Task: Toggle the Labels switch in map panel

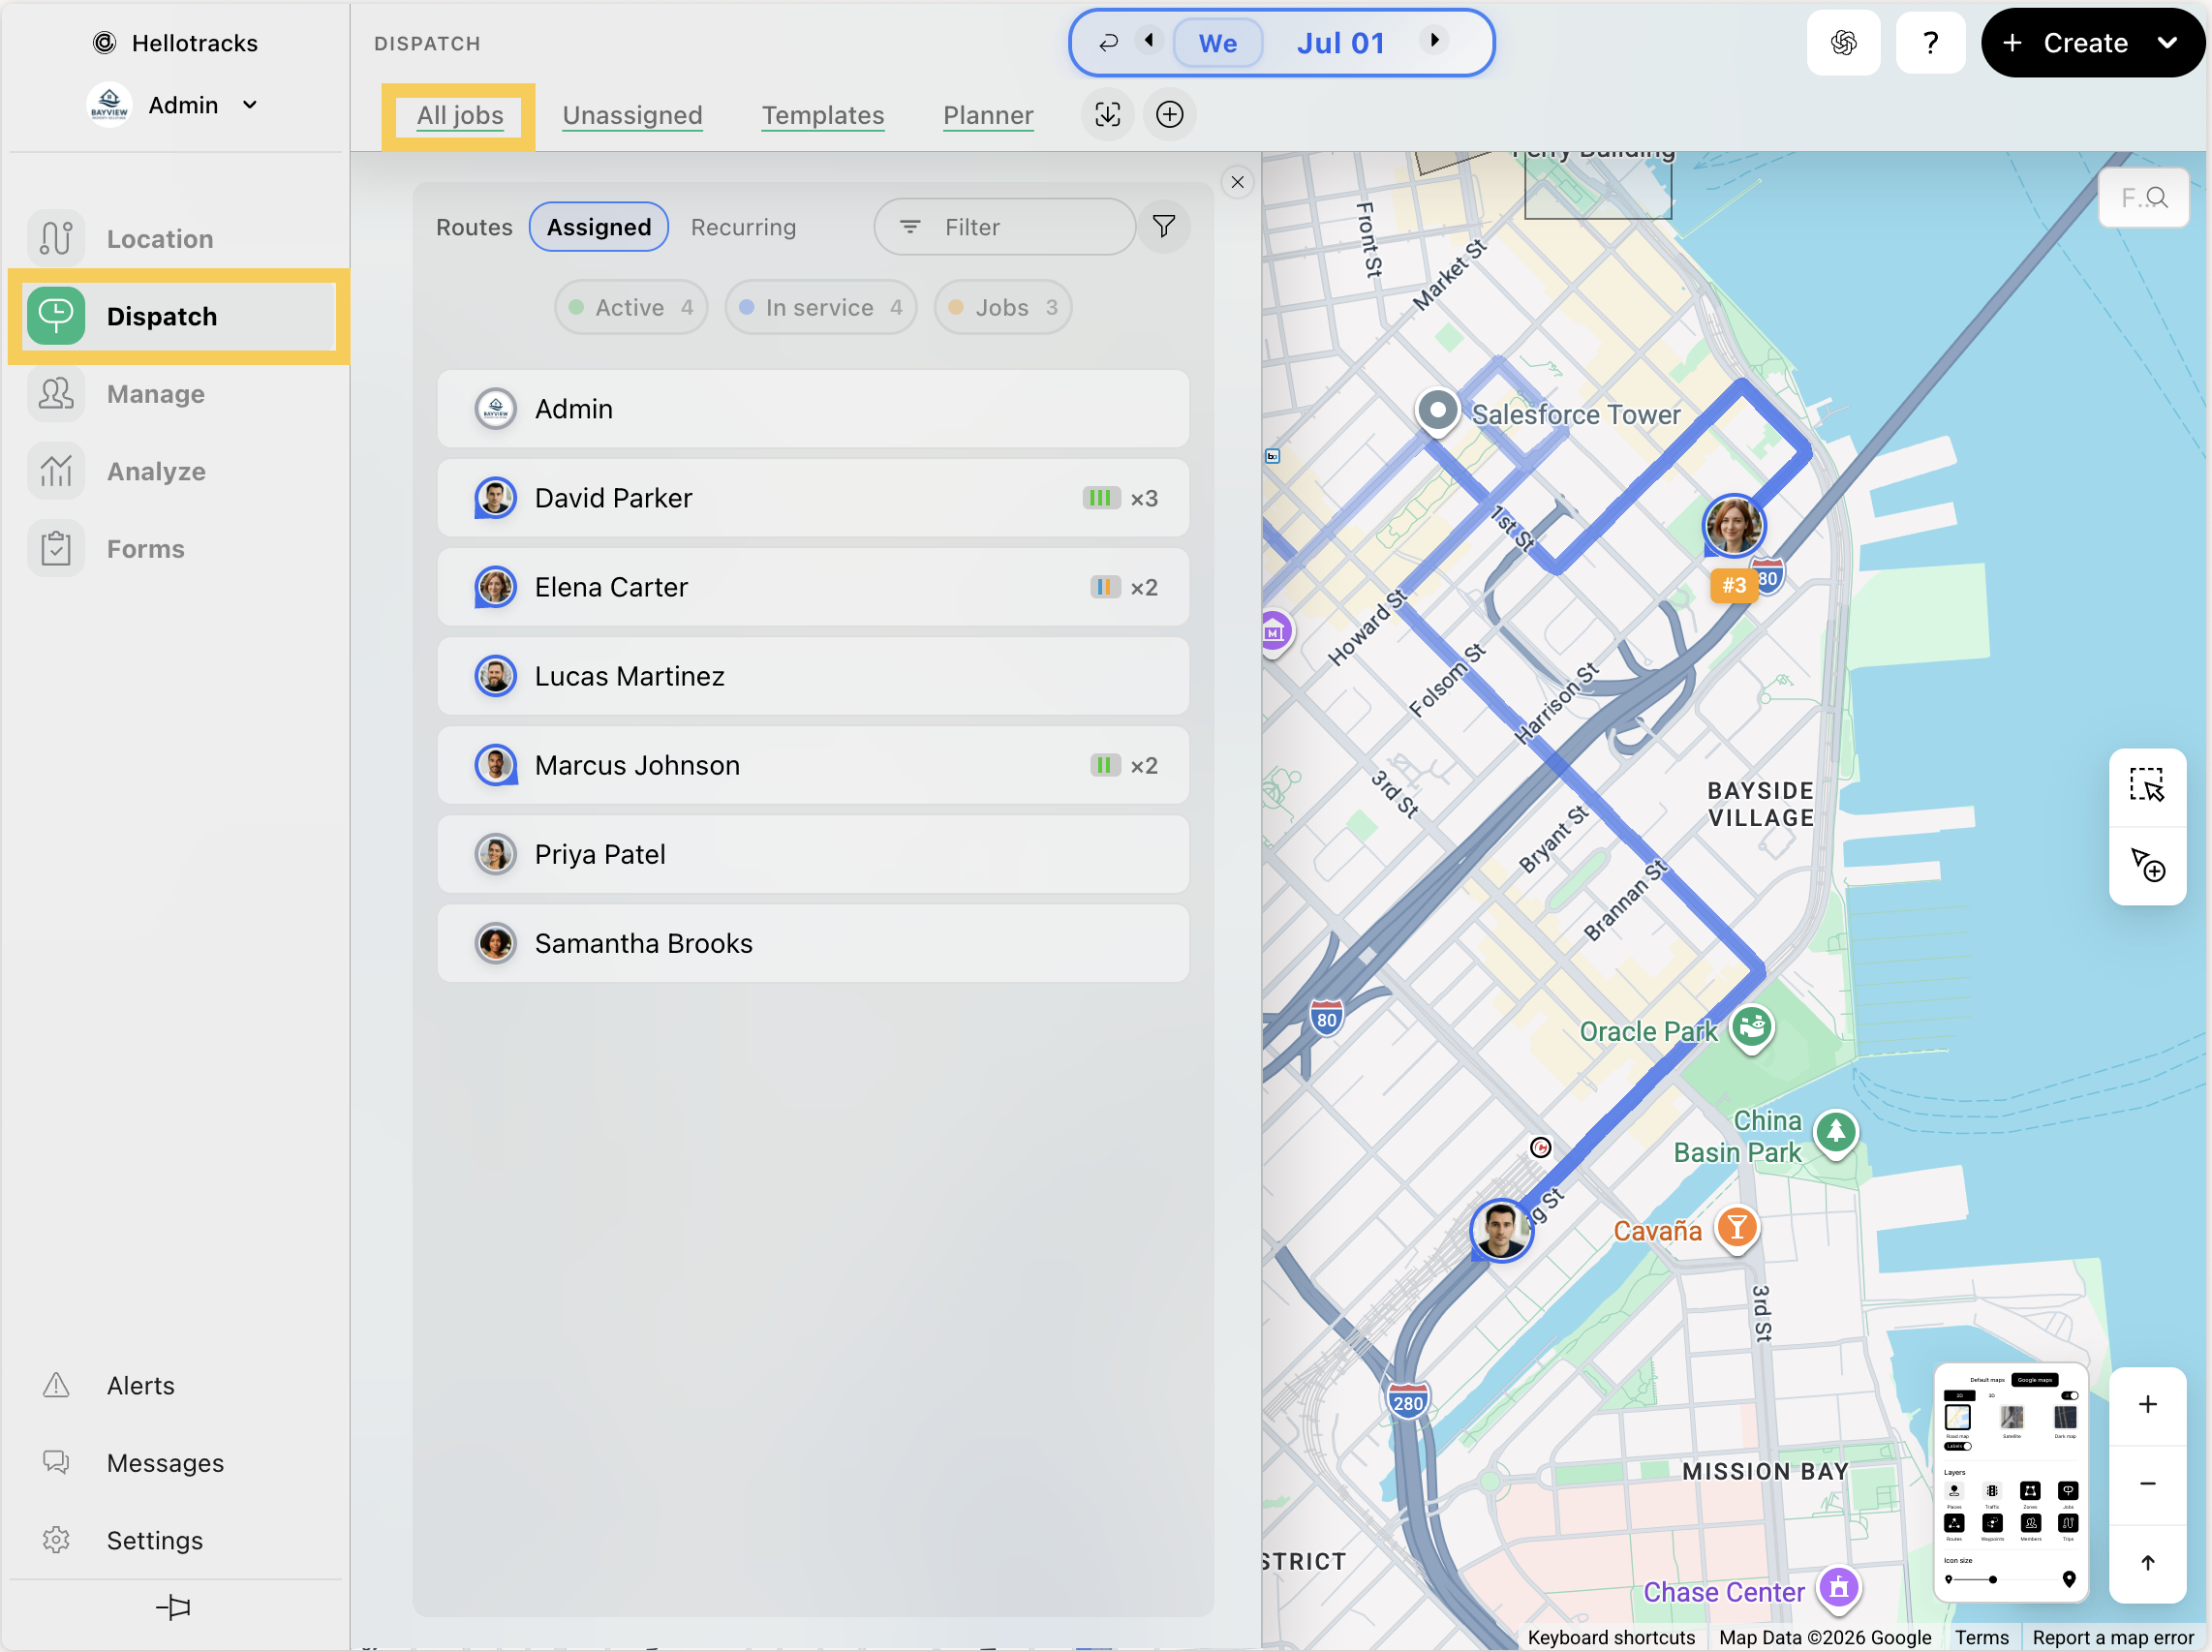Action: coord(1958,1446)
